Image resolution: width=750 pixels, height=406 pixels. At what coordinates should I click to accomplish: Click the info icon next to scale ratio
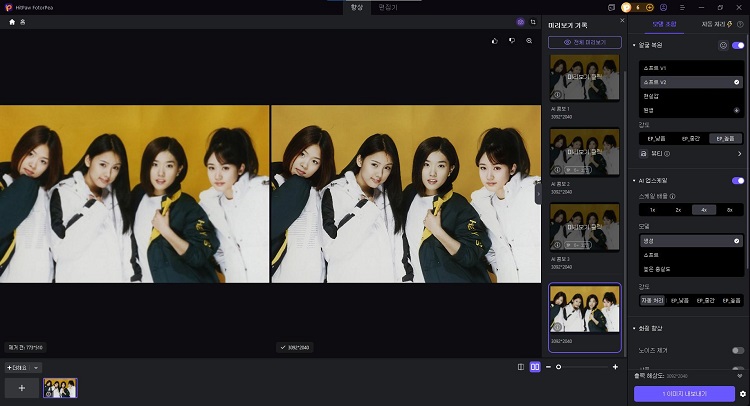[673, 196]
